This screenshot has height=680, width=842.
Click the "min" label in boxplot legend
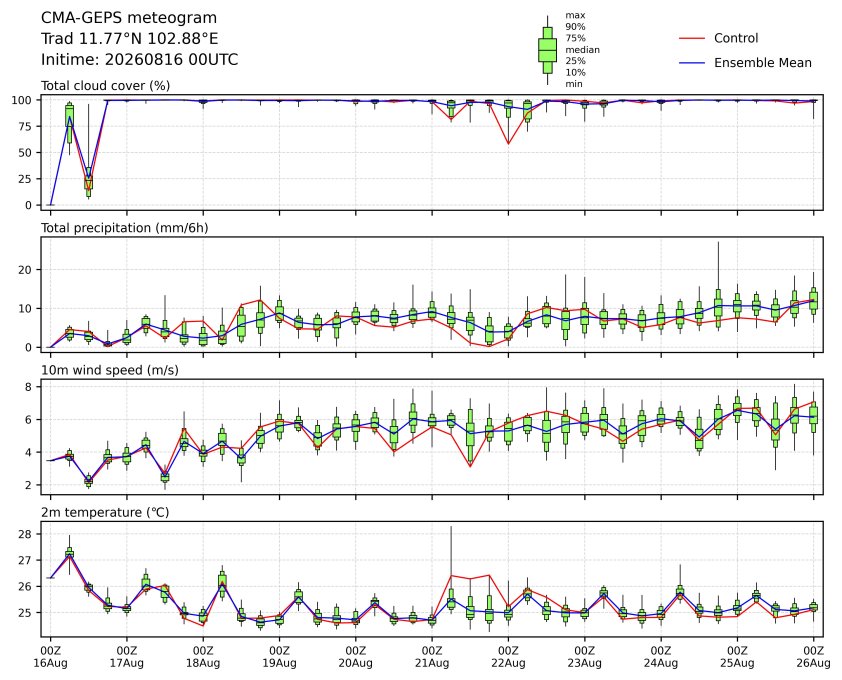[574, 84]
